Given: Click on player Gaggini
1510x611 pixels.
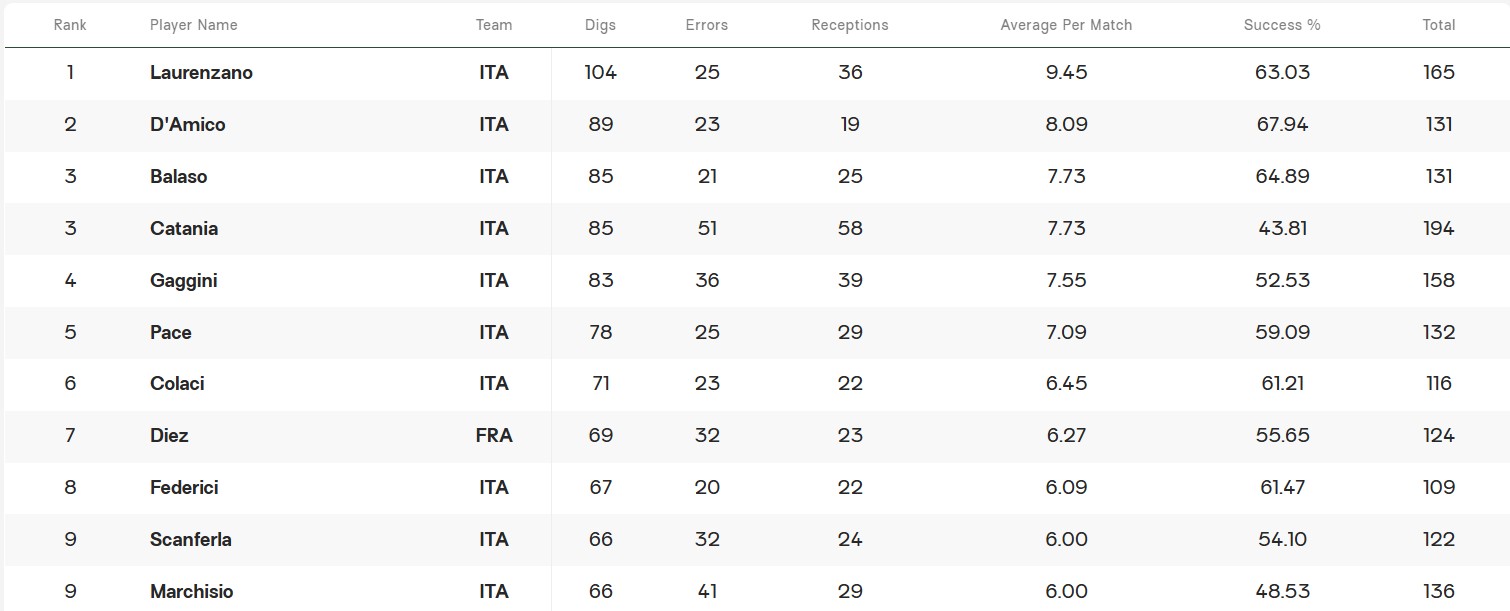Looking at the screenshot, I should coord(184,281).
